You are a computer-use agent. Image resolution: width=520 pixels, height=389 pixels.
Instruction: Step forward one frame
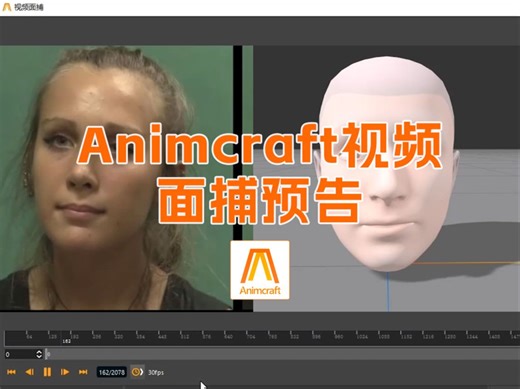(x=65, y=372)
